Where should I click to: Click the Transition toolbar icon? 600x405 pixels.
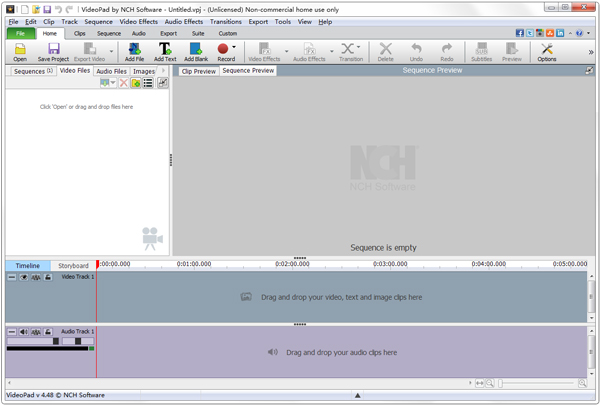click(348, 52)
